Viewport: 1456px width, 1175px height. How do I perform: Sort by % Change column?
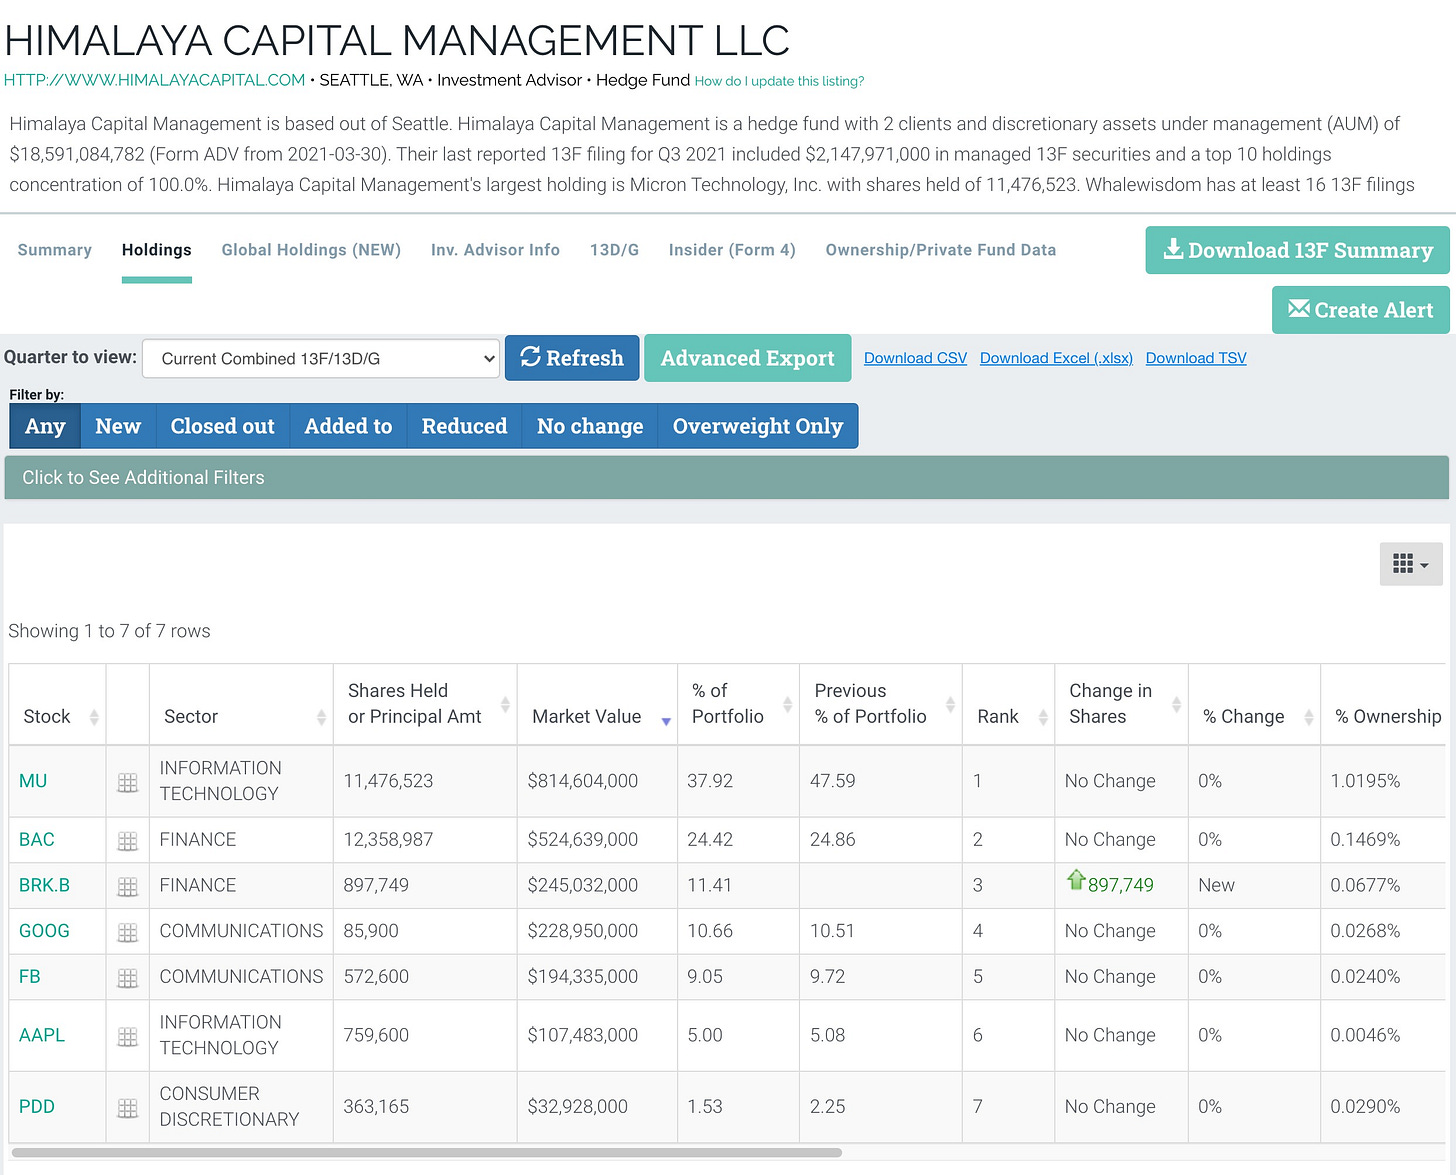(1254, 704)
